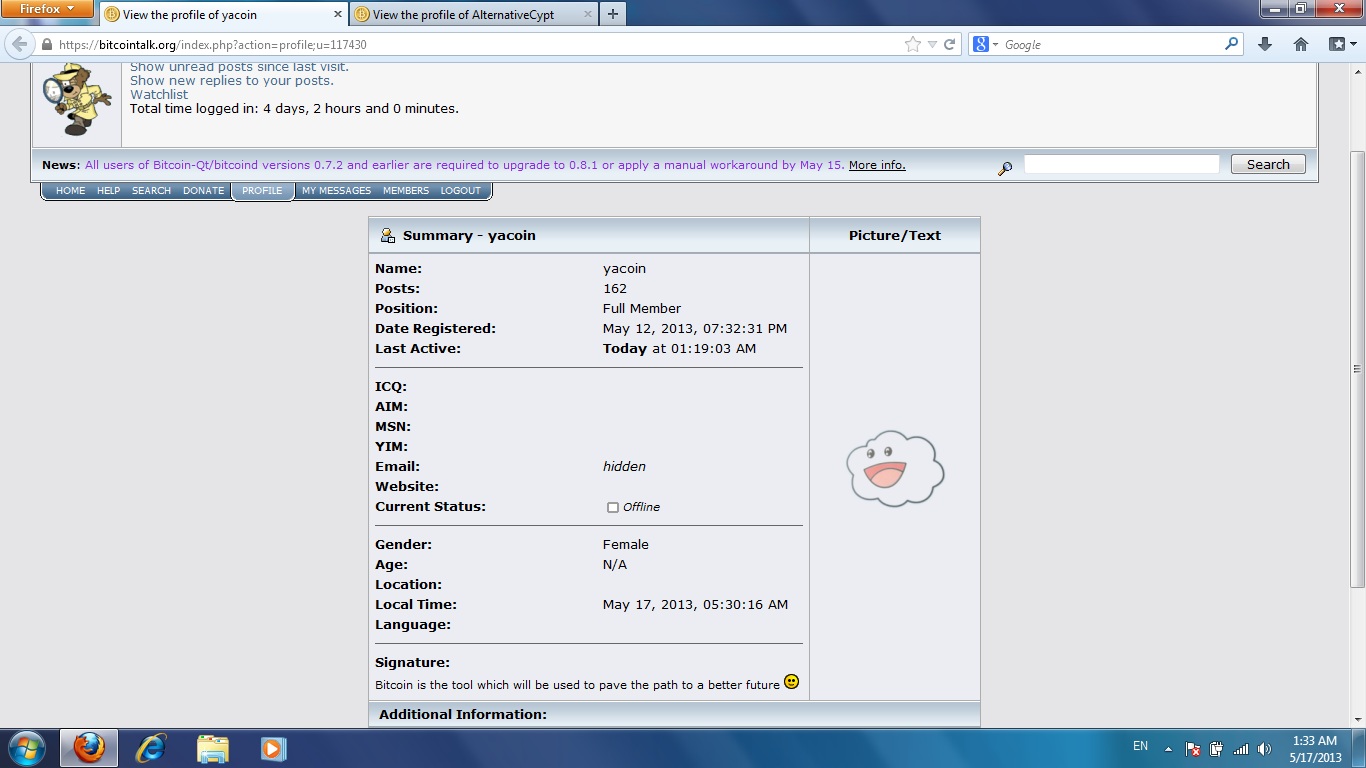1366x768 pixels.
Task: Click the volume speaker tray icon
Action: 1264,748
